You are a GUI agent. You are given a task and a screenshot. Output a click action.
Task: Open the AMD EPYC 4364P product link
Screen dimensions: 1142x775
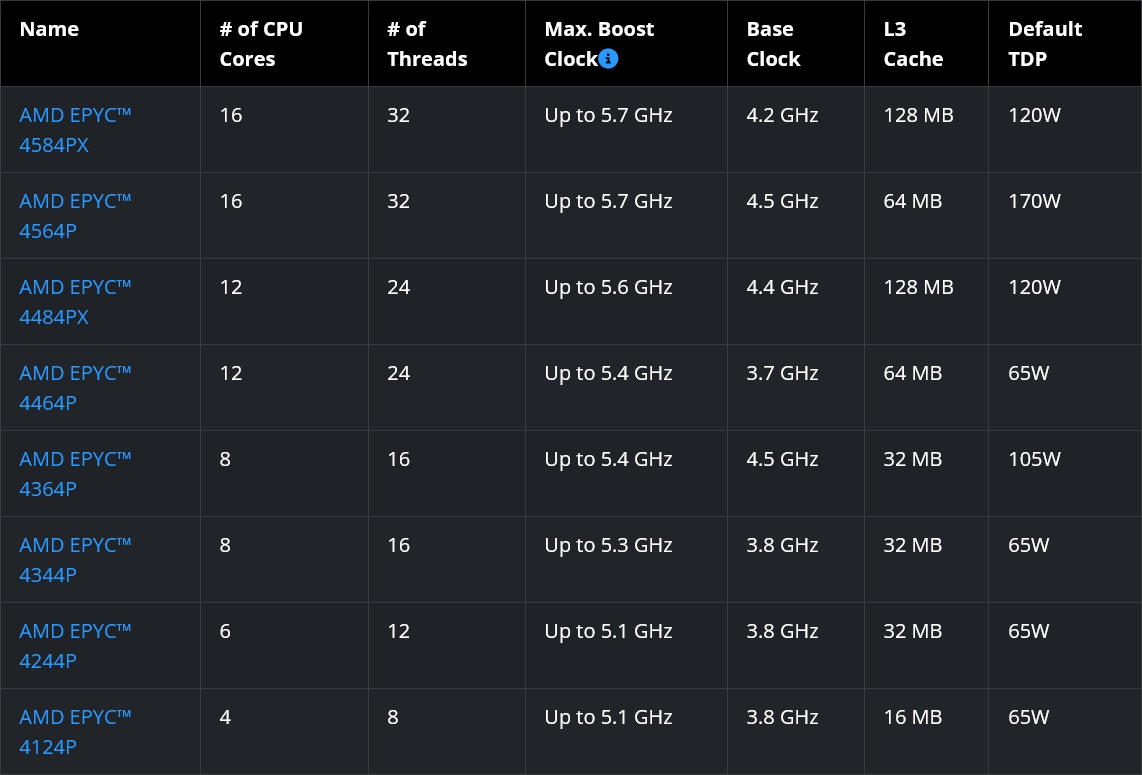[x=75, y=474]
